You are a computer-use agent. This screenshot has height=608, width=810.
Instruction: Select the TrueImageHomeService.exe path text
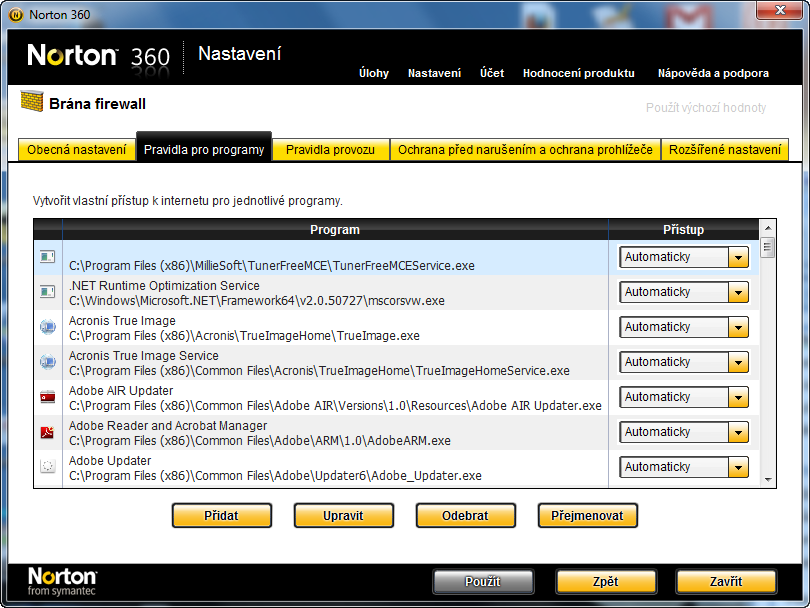(x=319, y=371)
